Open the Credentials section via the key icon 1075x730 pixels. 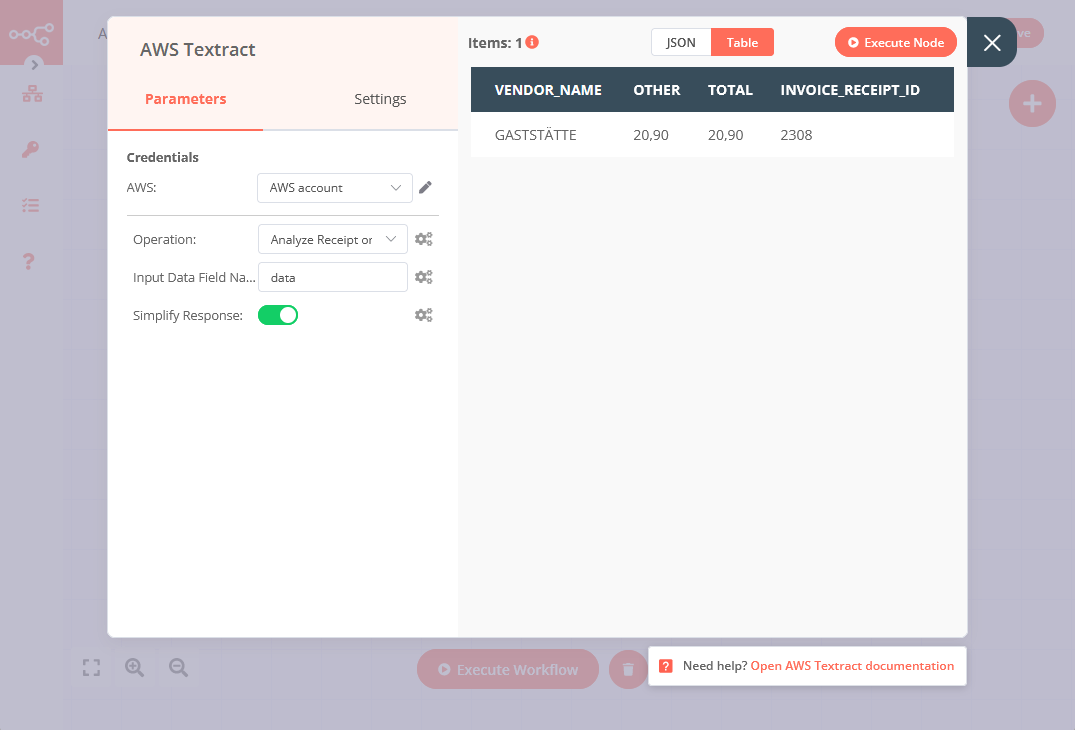pos(30,149)
